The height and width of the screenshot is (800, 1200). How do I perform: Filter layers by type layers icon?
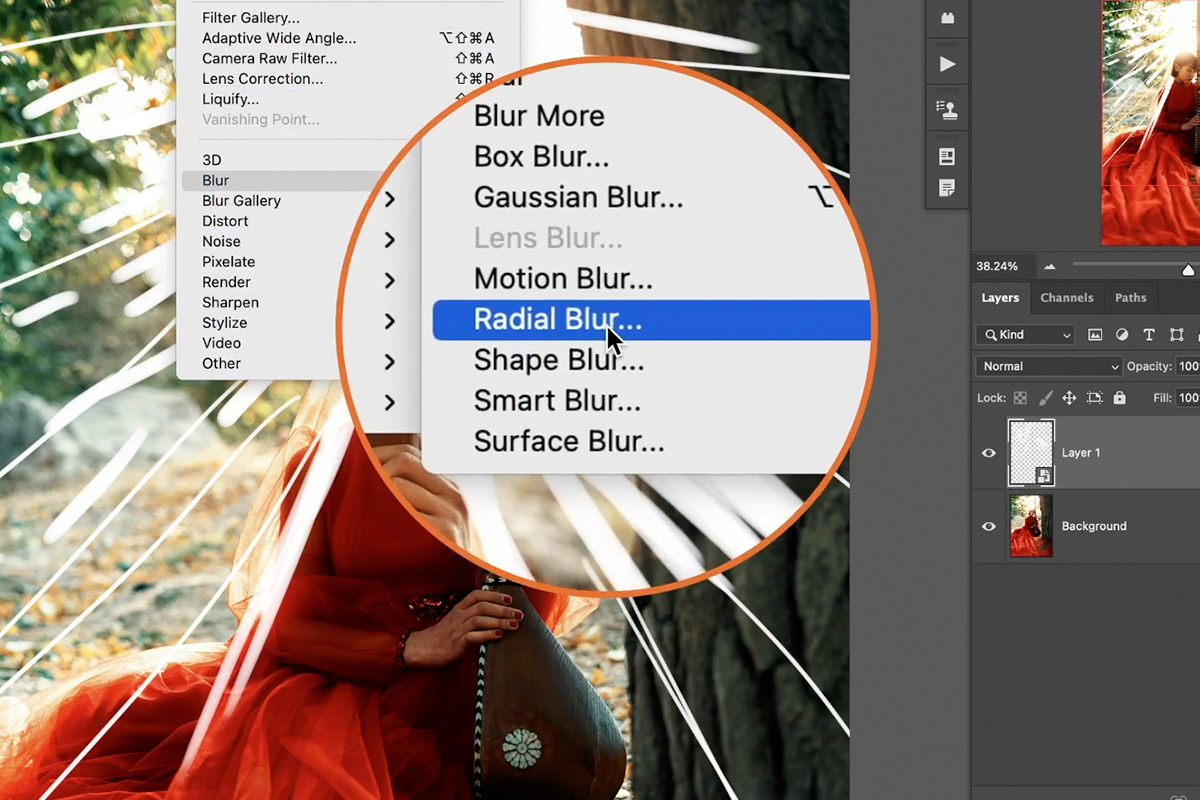(x=1149, y=335)
